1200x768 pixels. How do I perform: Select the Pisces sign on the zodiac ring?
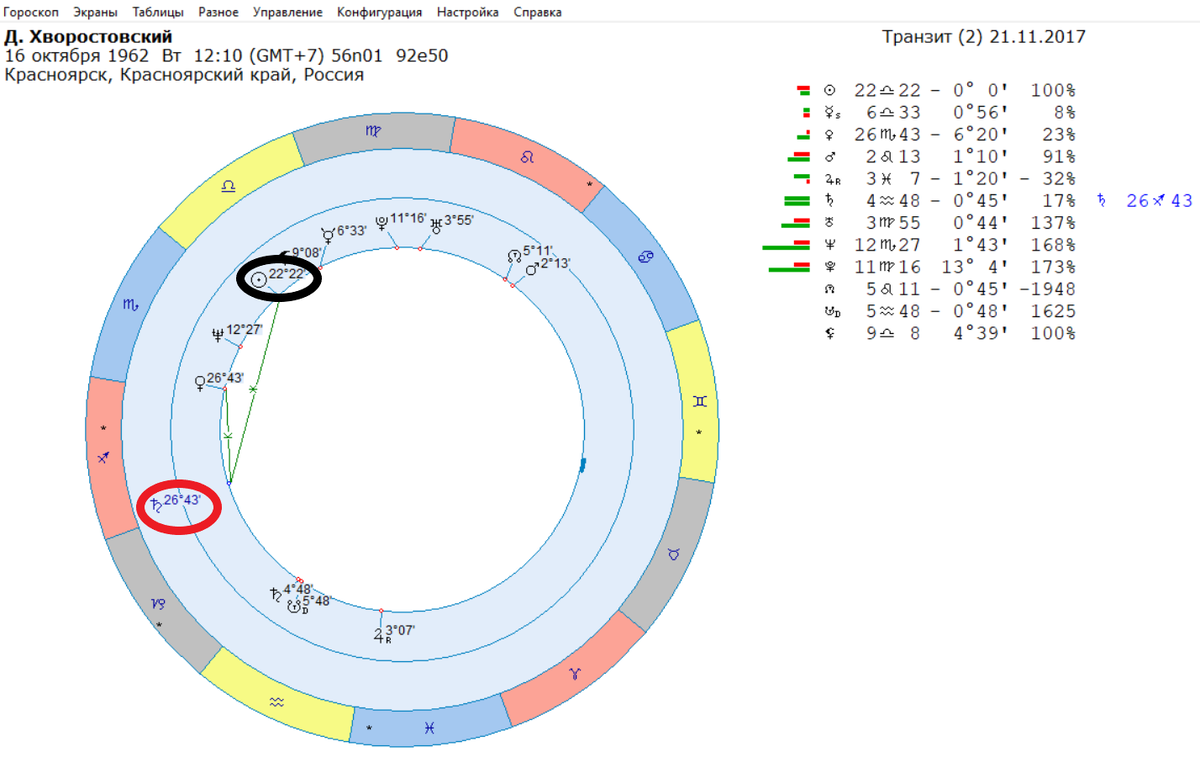(429, 727)
